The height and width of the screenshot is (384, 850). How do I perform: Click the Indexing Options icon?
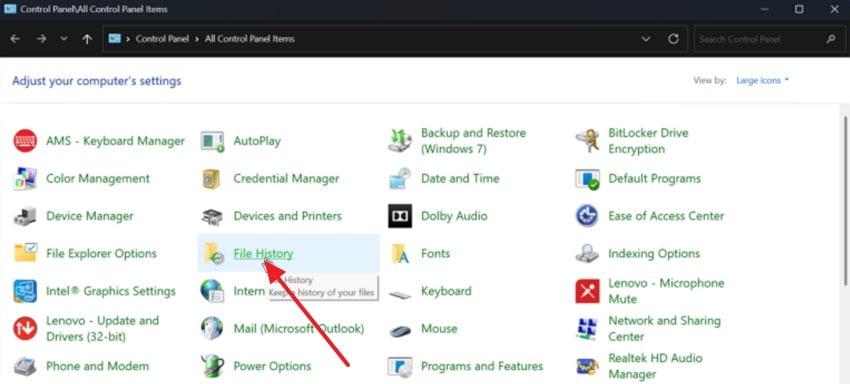587,253
